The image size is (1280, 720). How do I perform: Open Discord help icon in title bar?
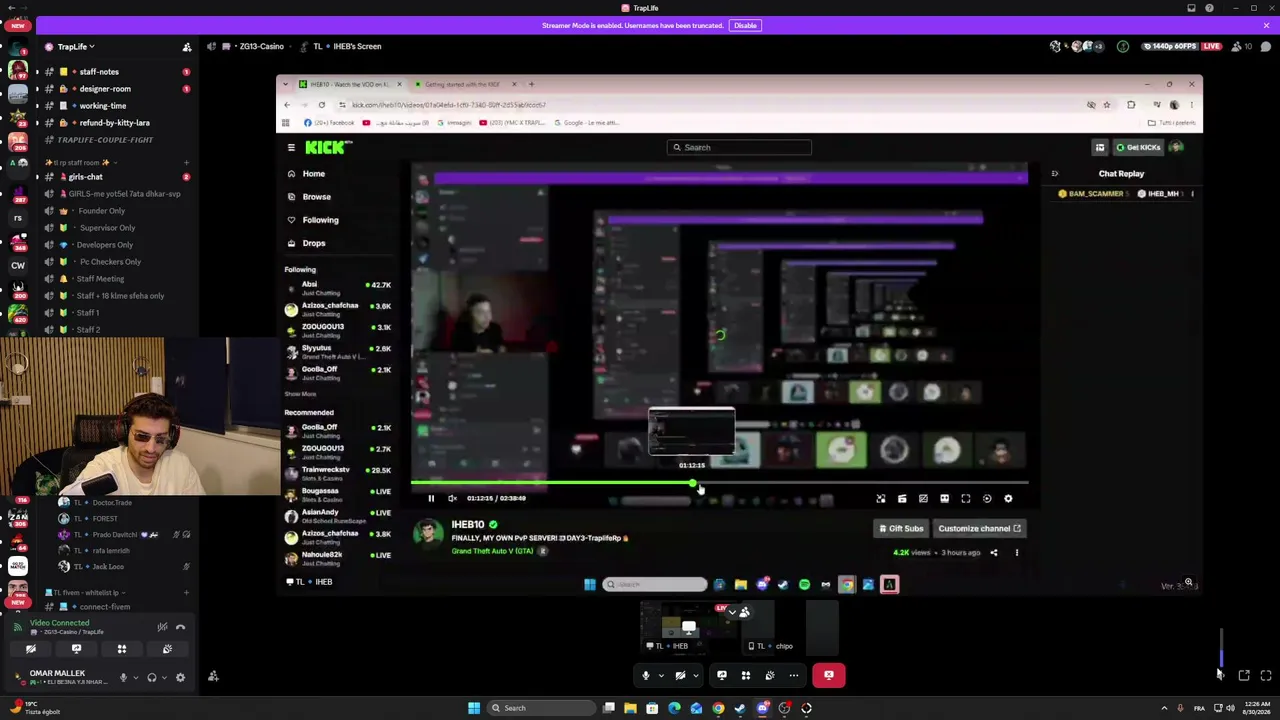1209,8
